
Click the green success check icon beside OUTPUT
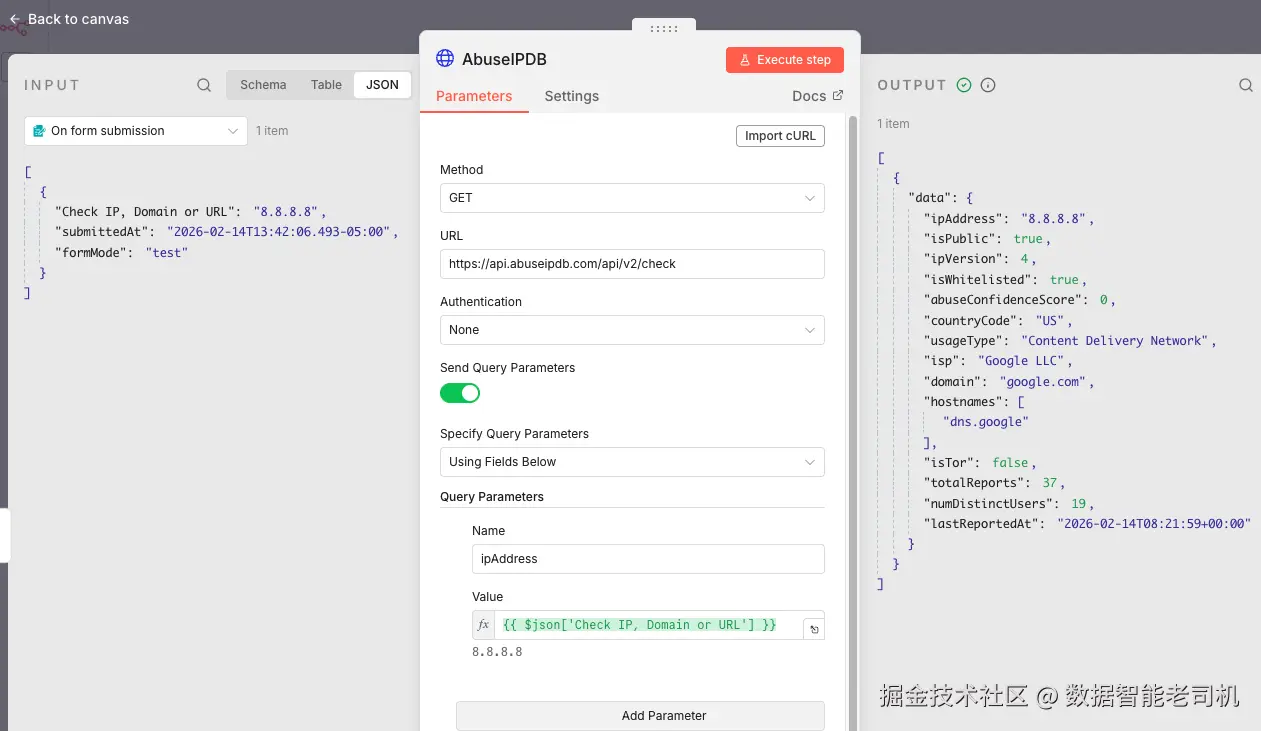pyautogui.click(x=964, y=85)
